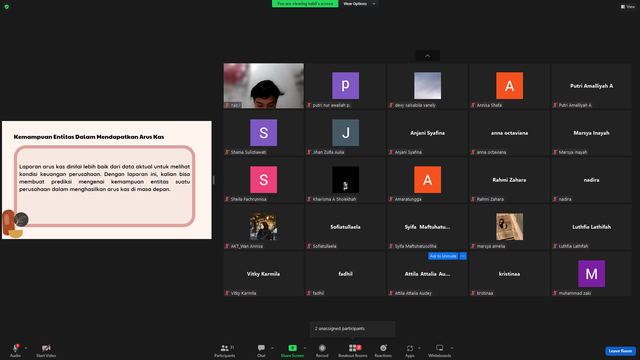The width and height of the screenshot is (640, 360).
Task: Select Sheila Fachrunnisa tile
Action: coord(264,180)
